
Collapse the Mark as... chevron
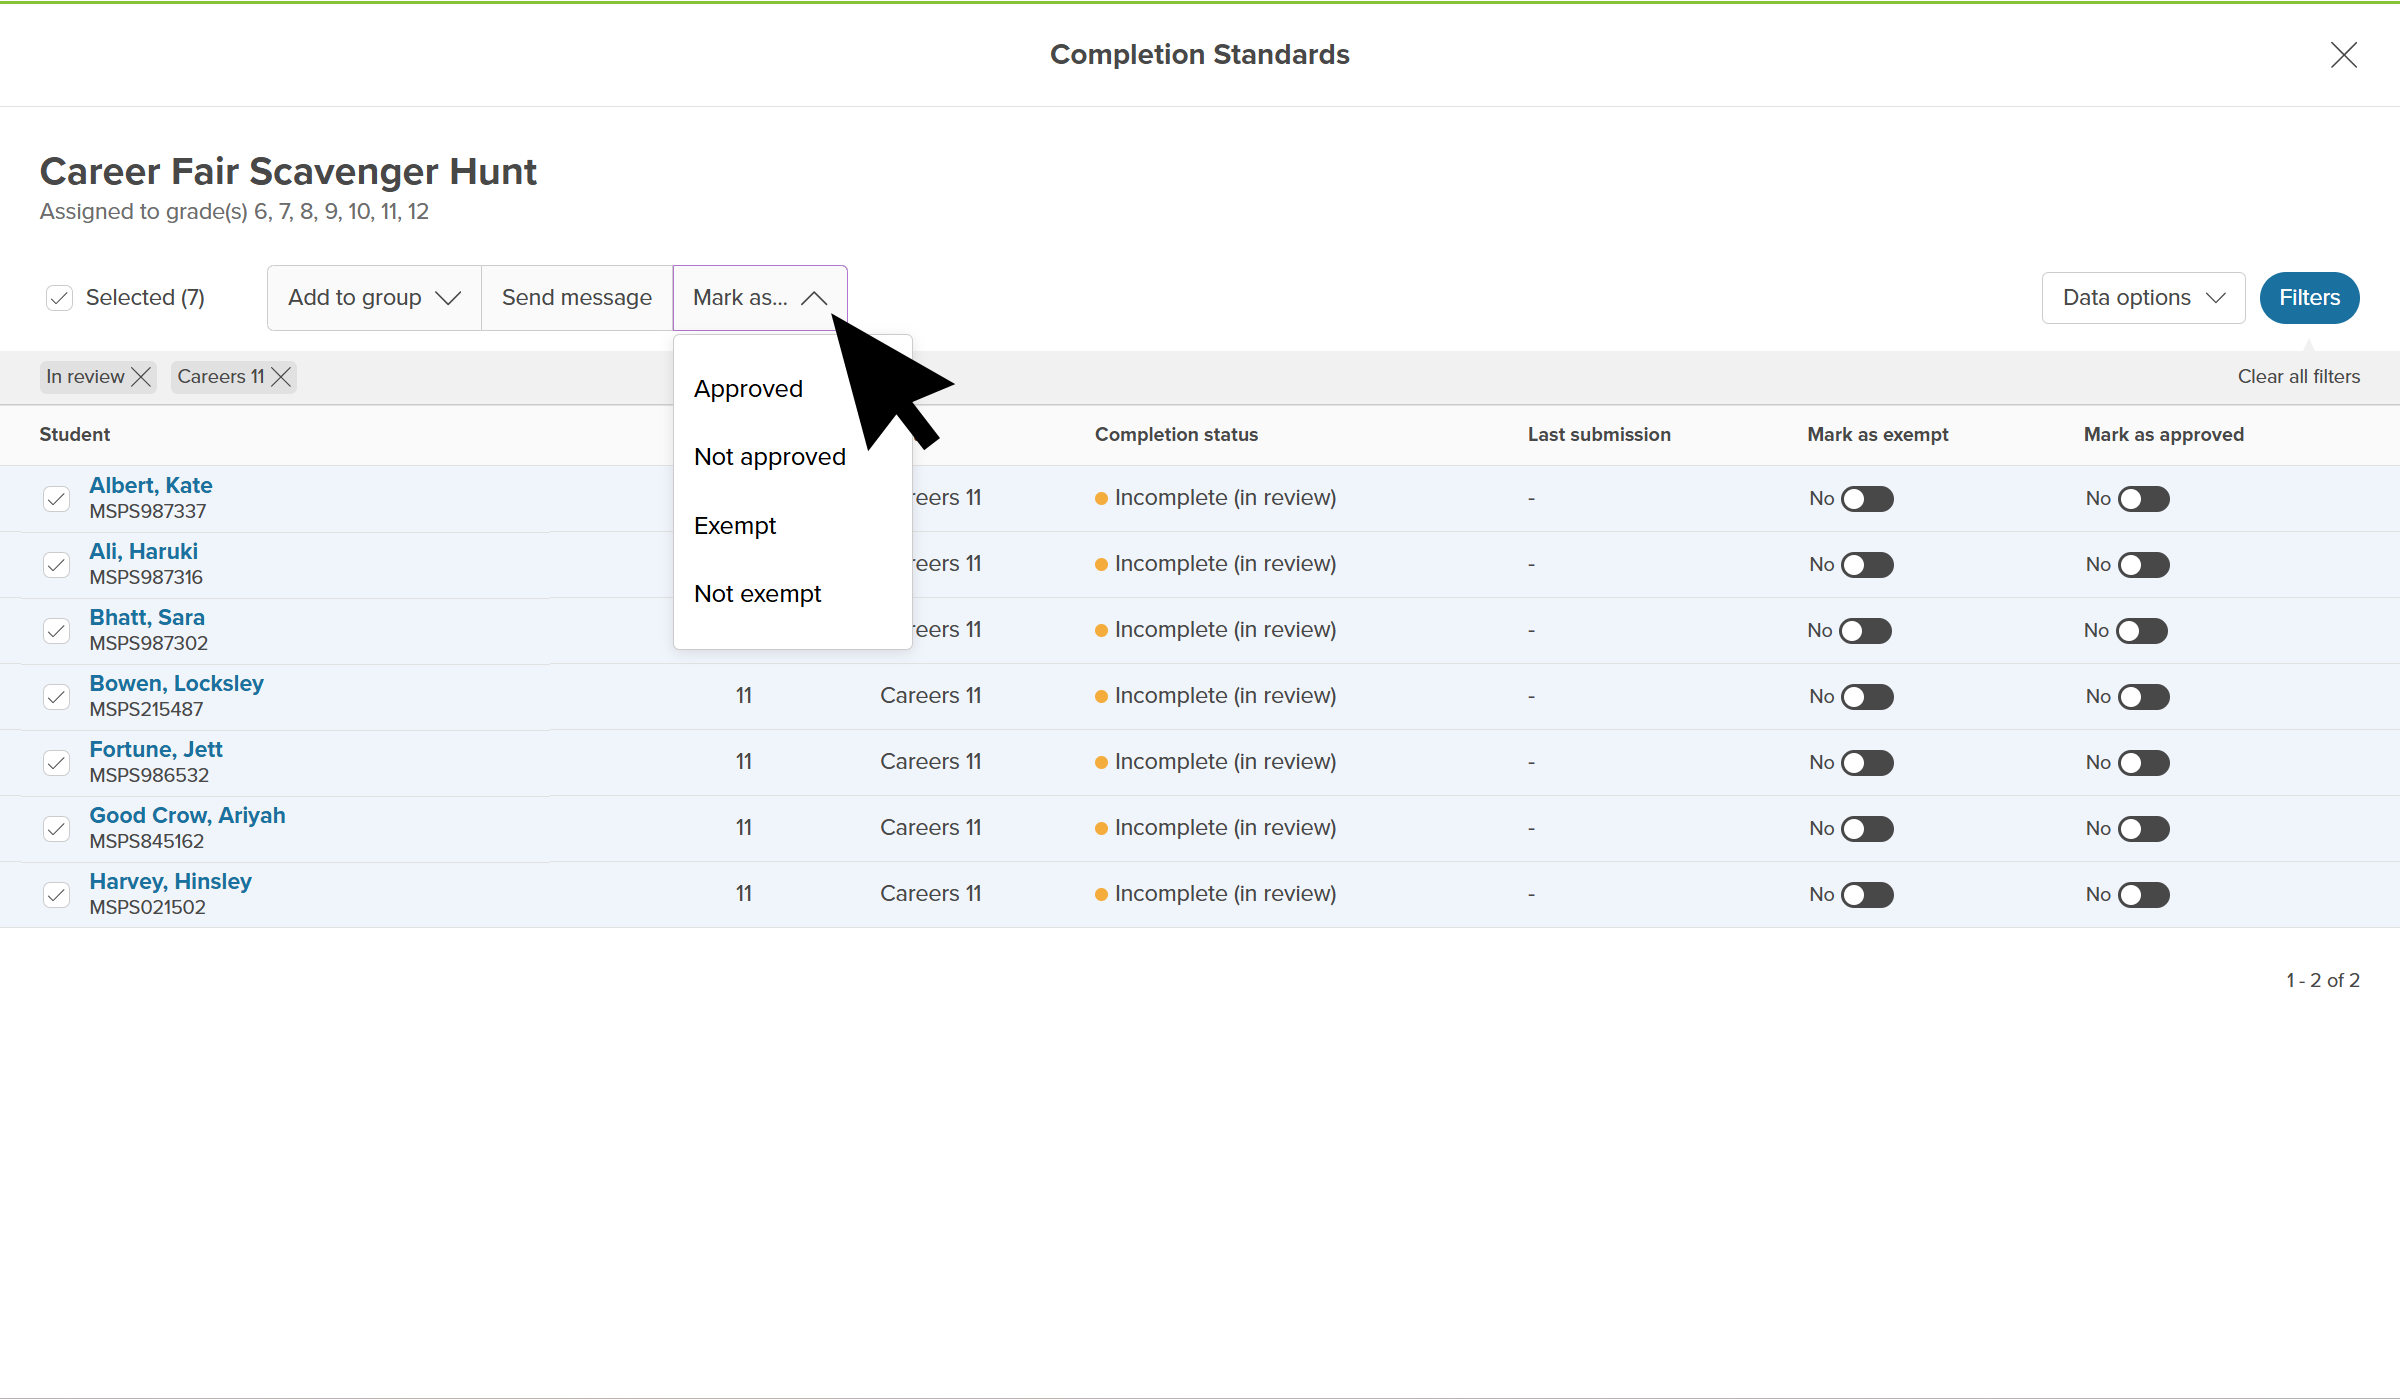pos(814,298)
